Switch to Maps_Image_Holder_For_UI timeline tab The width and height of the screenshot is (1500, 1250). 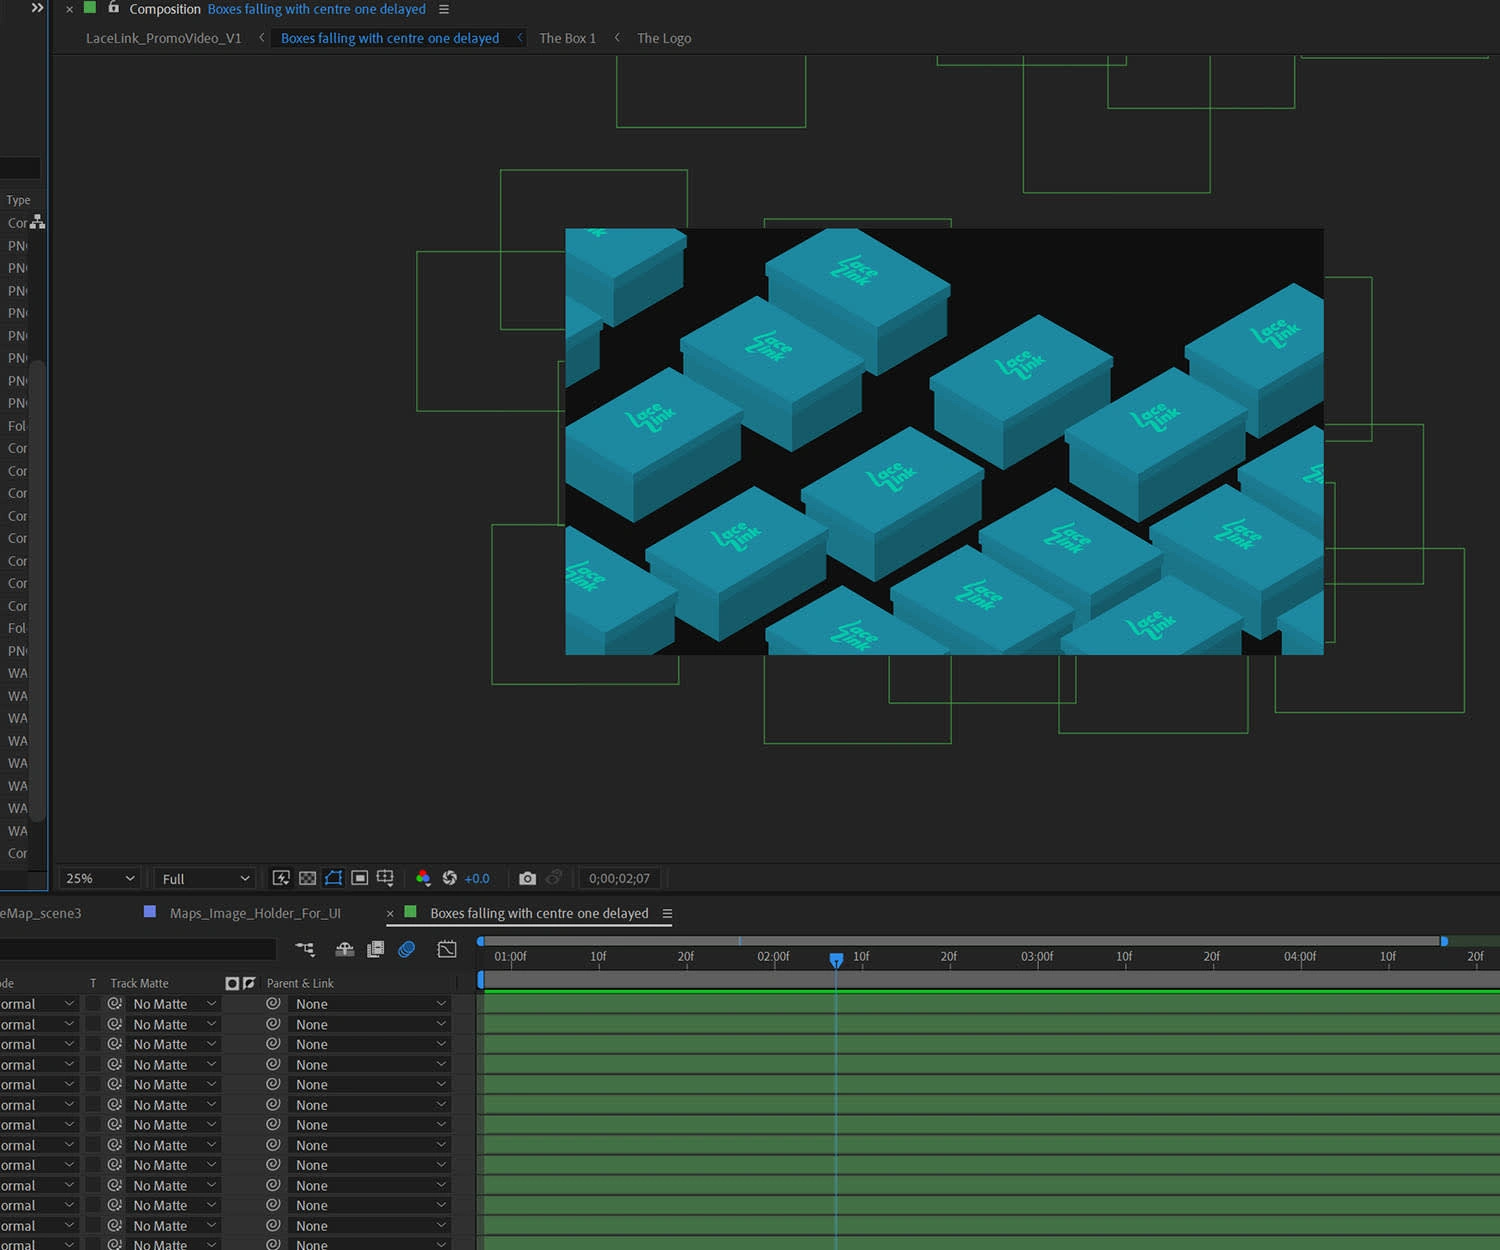coord(255,913)
